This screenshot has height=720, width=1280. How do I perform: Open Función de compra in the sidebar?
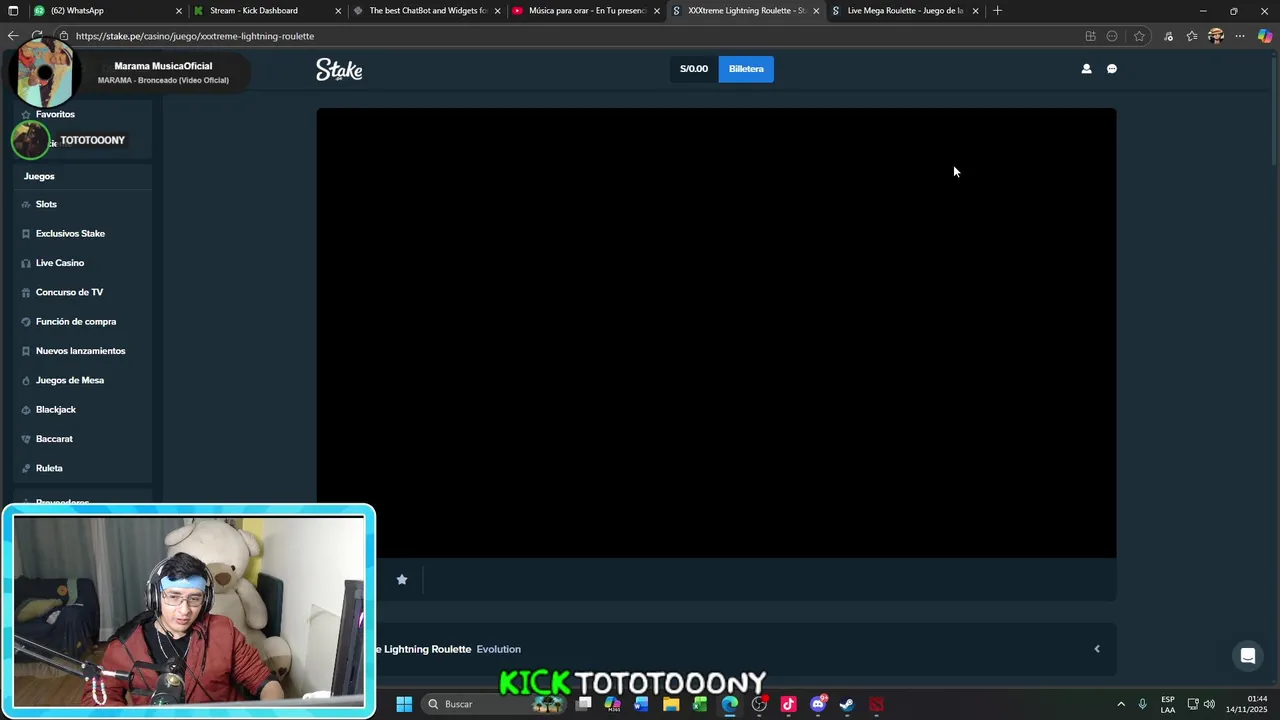82,322
